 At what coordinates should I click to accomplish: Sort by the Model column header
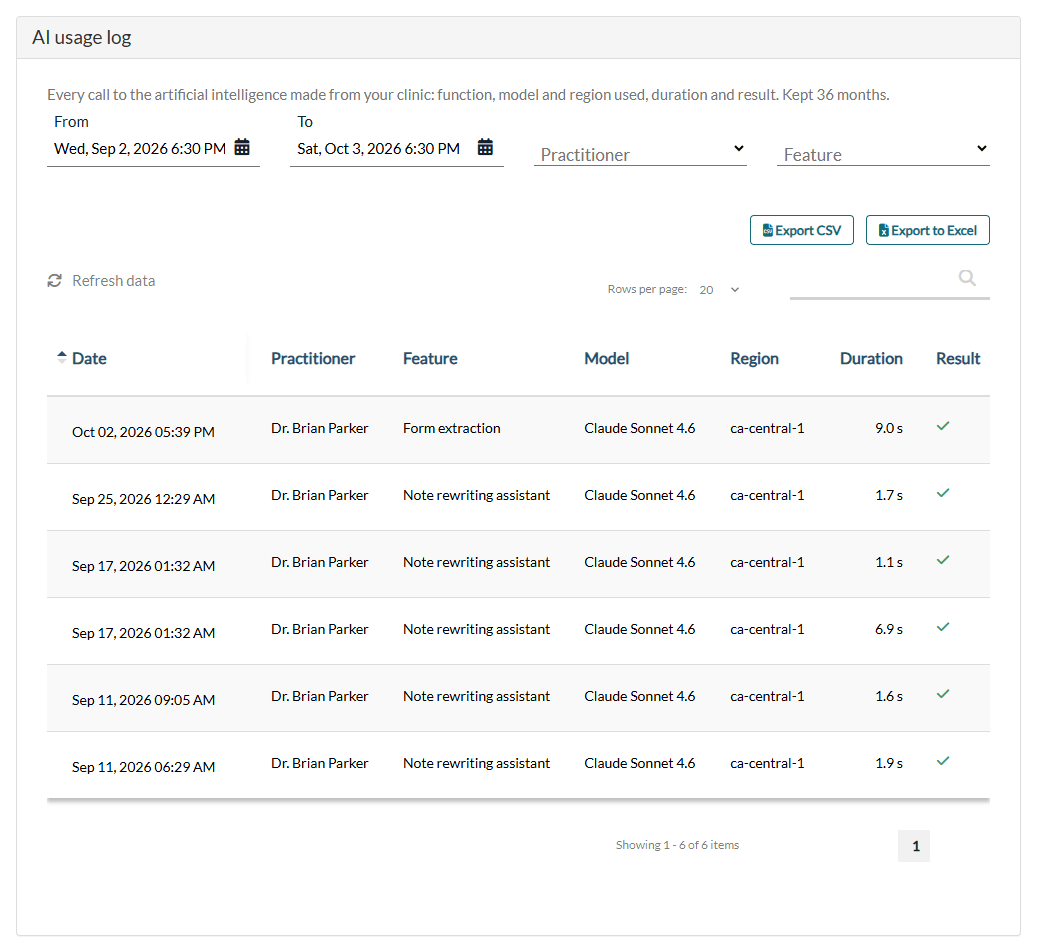point(606,358)
